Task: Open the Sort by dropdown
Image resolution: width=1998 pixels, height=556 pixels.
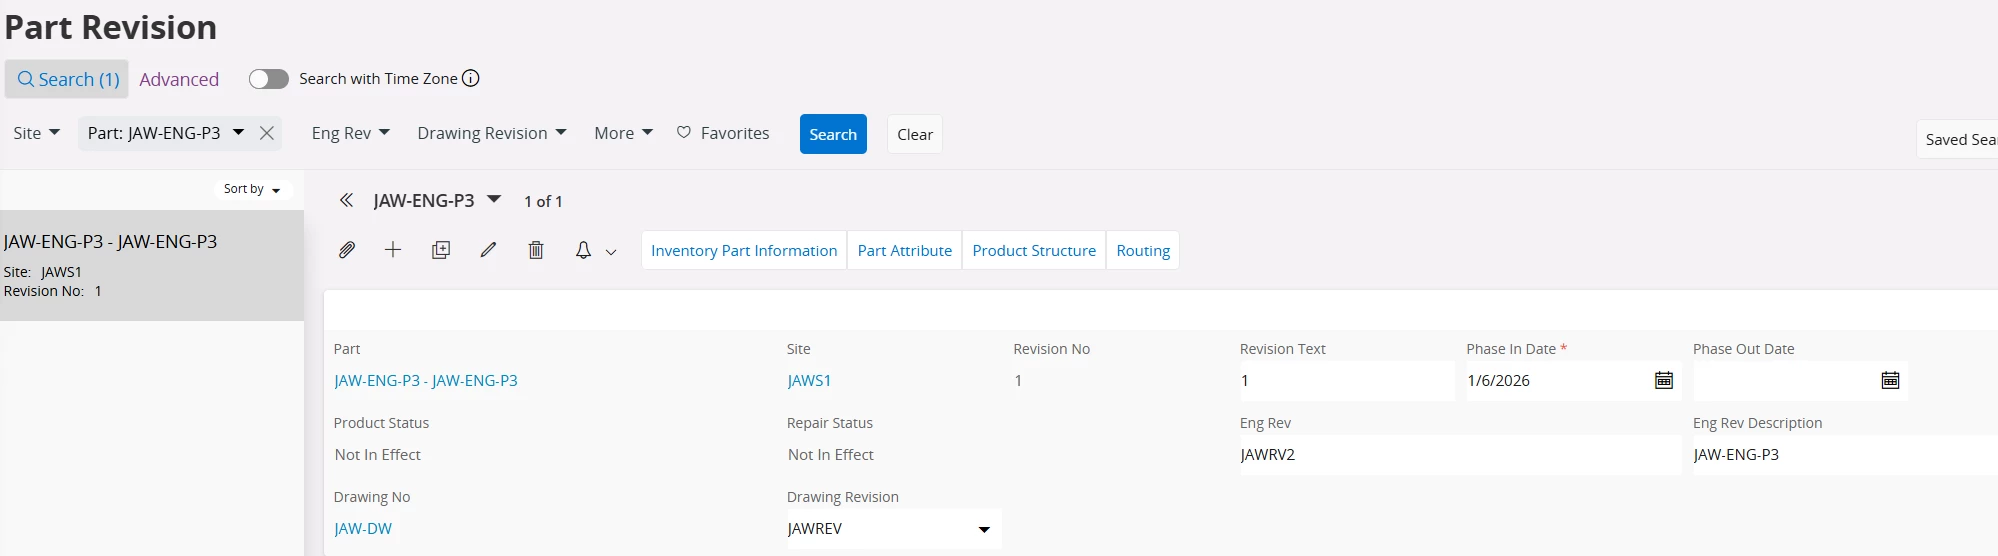Action: point(252,189)
